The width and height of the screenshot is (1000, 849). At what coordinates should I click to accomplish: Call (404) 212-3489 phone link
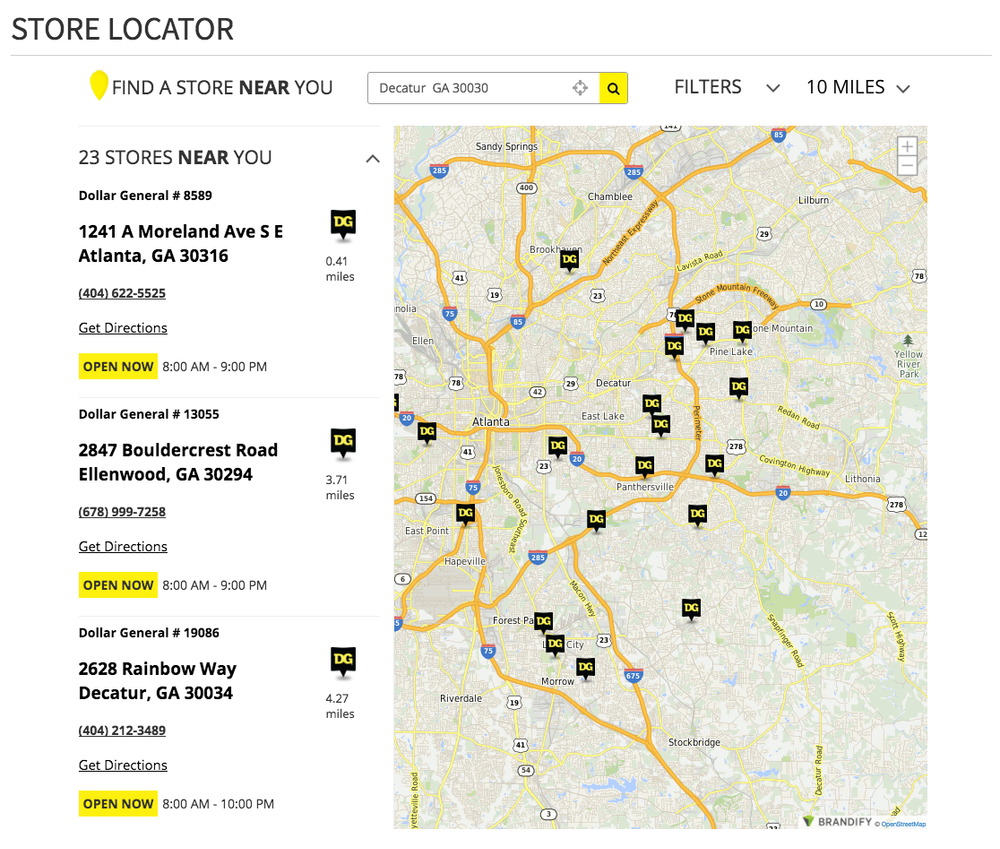pyautogui.click(x=122, y=731)
